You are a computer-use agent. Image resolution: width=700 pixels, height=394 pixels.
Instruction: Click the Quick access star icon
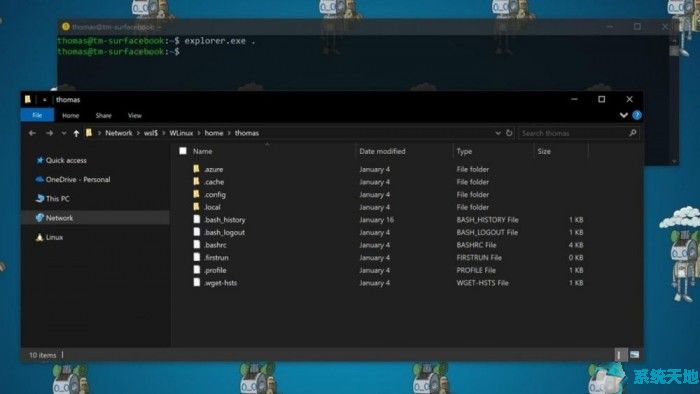tap(40, 160)
